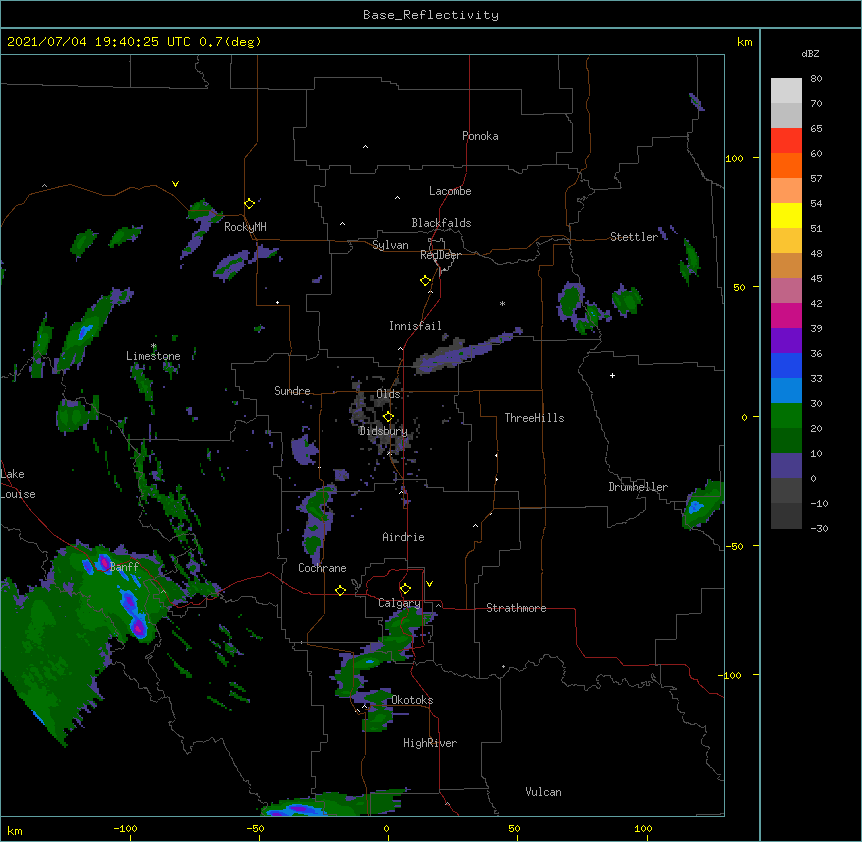Click the Didsbury town label
This screenshot has height=842, width=862.
coord(383,431)
